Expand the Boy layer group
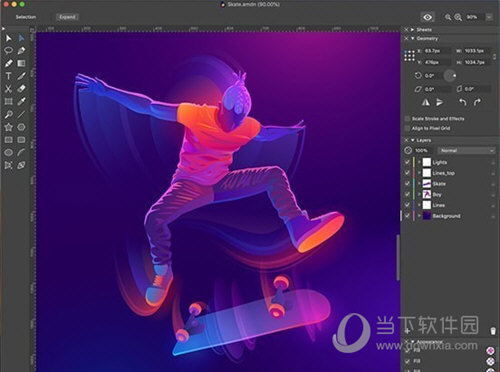This screenshot has height=372, width=500. tap(419, 194)
